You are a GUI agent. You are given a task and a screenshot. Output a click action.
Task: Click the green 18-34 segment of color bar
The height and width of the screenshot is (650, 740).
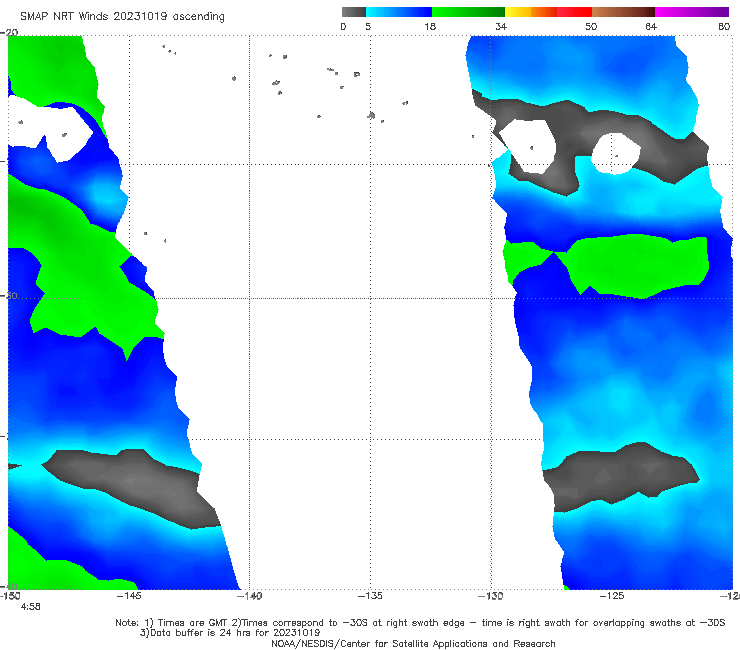(x=468, y=12)
